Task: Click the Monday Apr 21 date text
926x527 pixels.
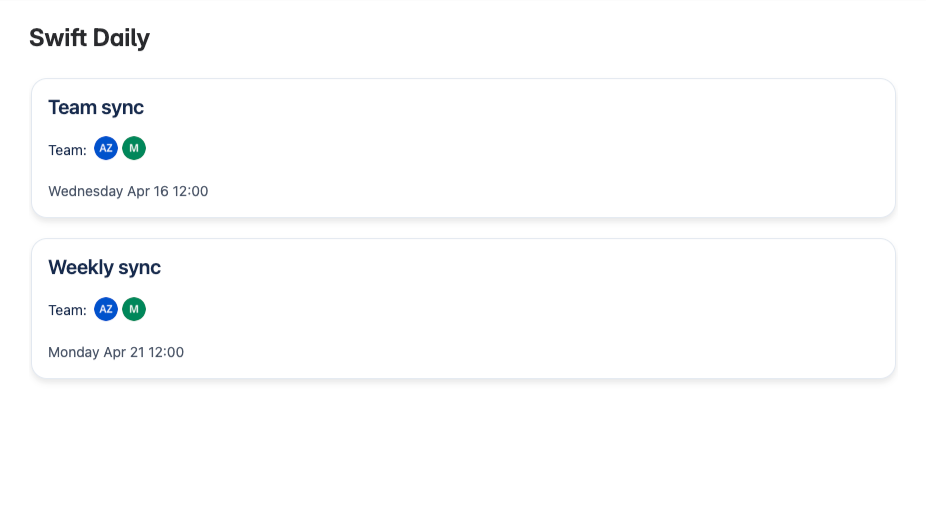Action: pyautogui.click(x=116, y=352)
